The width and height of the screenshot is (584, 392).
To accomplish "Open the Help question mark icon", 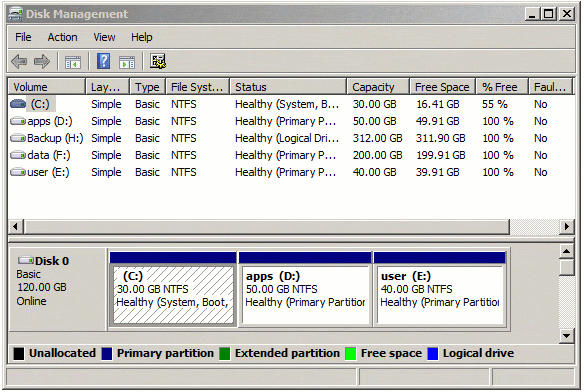I will point(104,61).
